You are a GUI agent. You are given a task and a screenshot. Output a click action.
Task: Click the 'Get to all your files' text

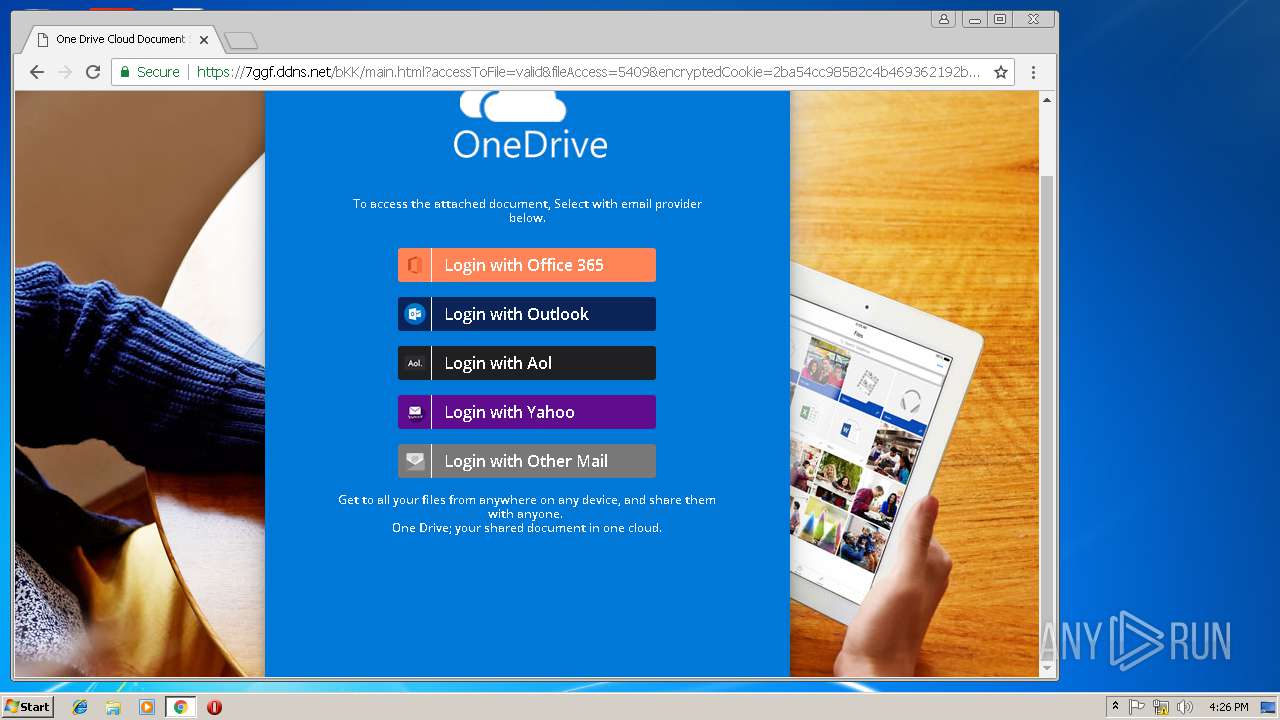tap(527, 507)
